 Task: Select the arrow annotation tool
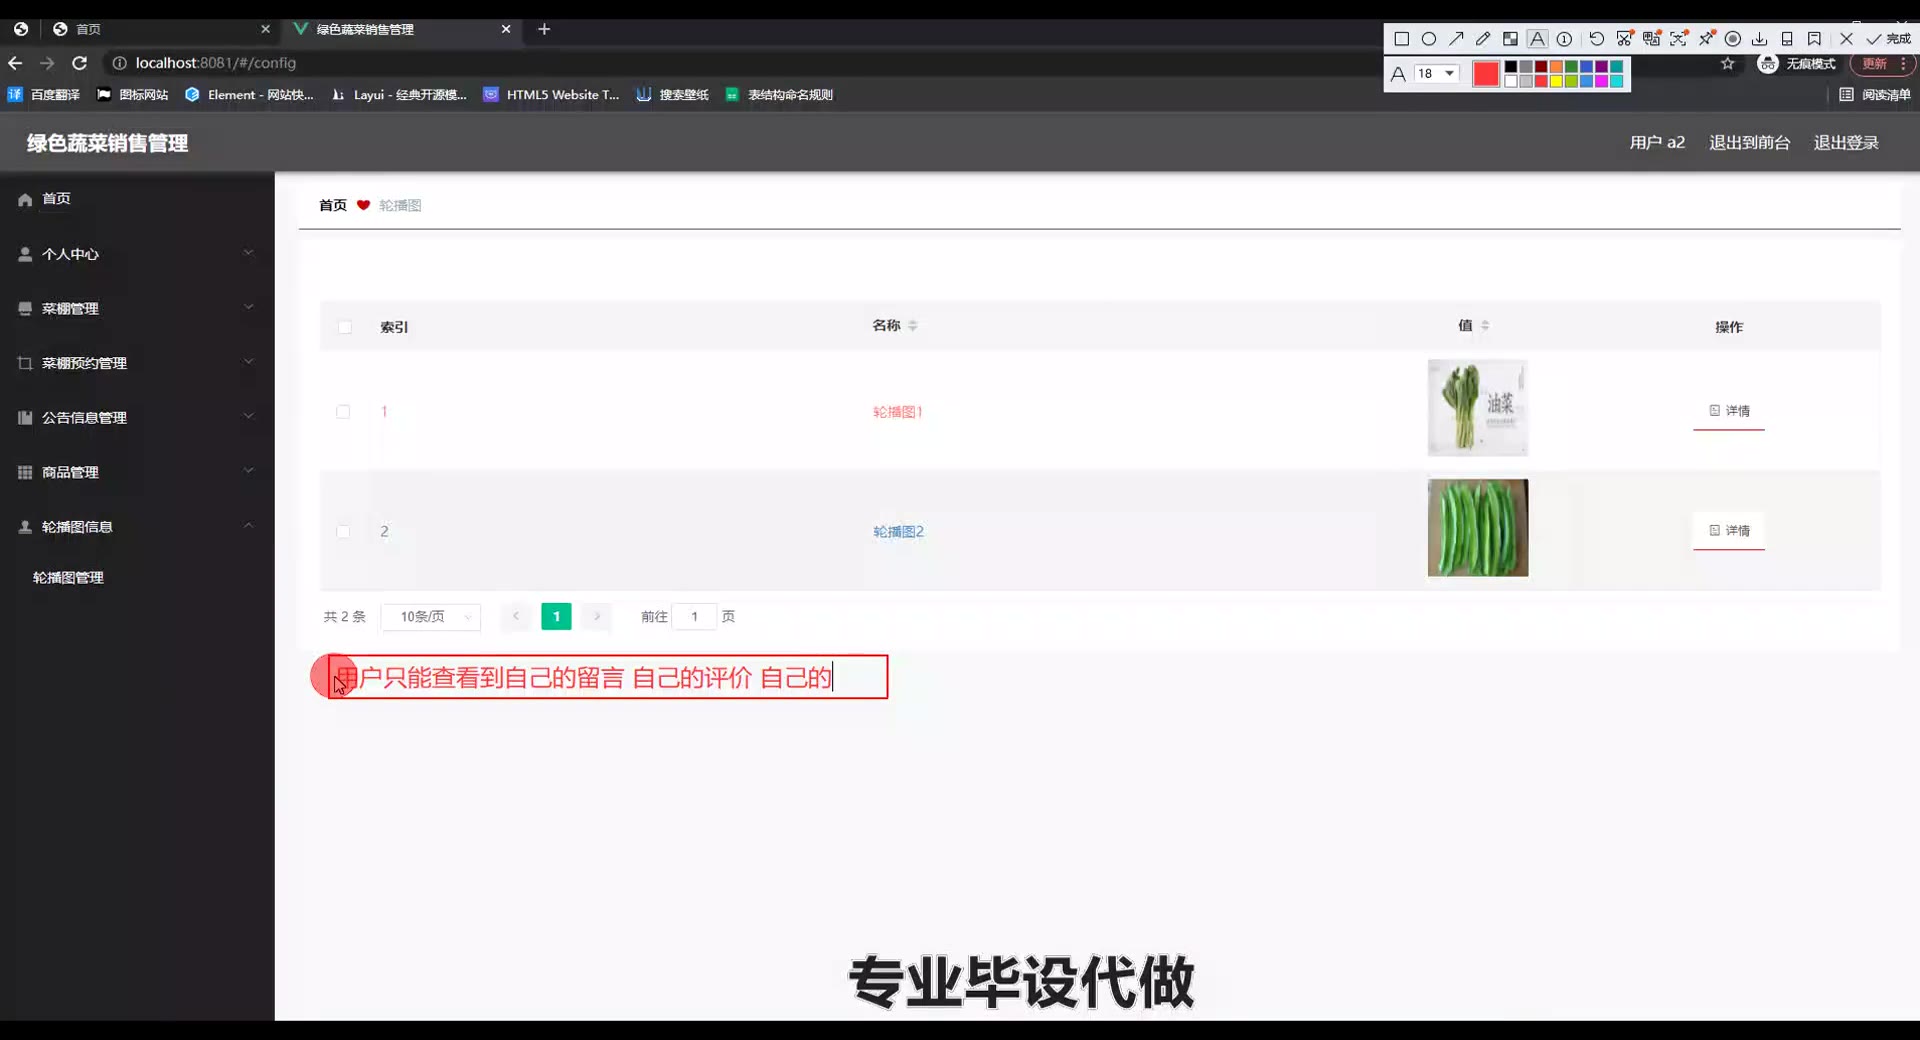pos(1456,39)
